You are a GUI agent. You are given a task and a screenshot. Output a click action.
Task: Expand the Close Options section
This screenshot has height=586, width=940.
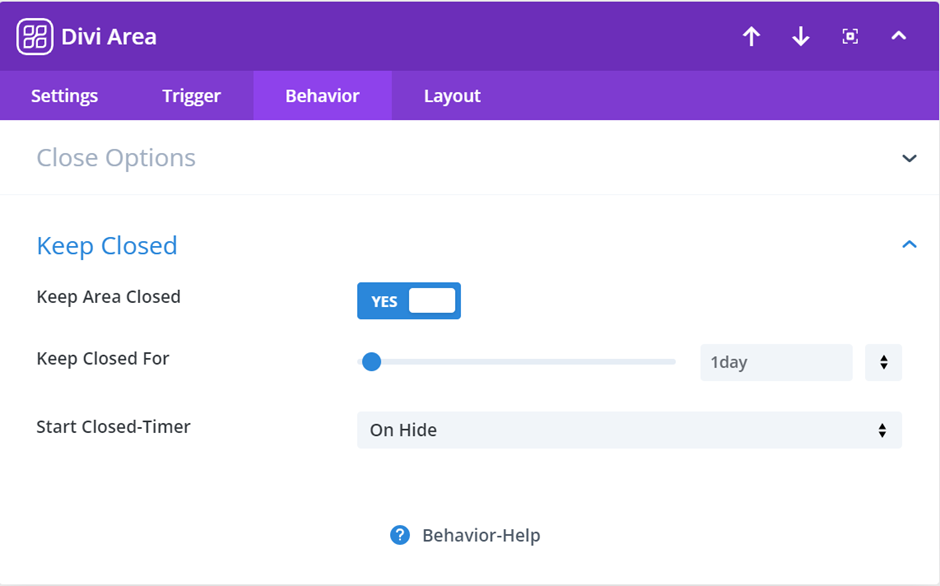pos(909,158)
